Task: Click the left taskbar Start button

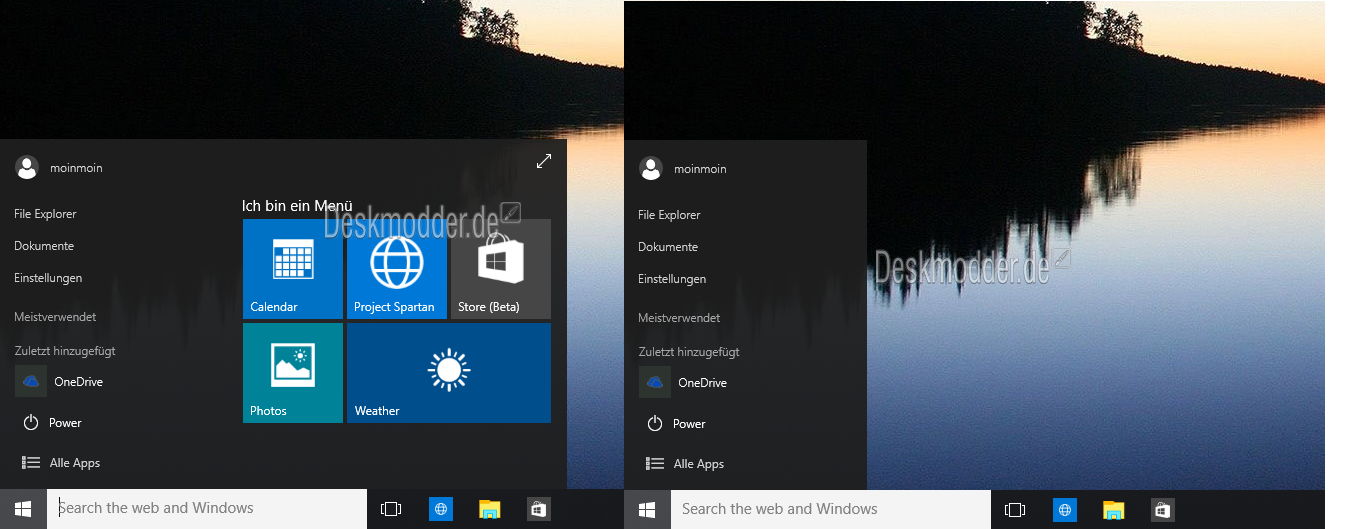Action: point(23,509)
